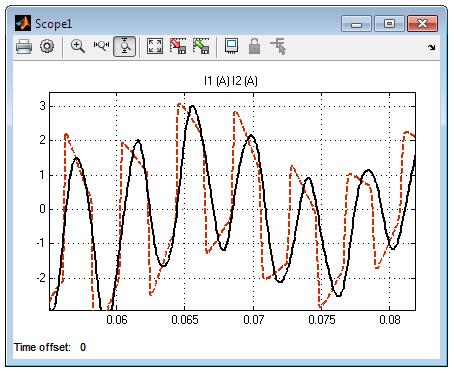This screenshot has width=454, height=373.
Task: Select the Zoom X-axis tool
Action: [101, 46]
